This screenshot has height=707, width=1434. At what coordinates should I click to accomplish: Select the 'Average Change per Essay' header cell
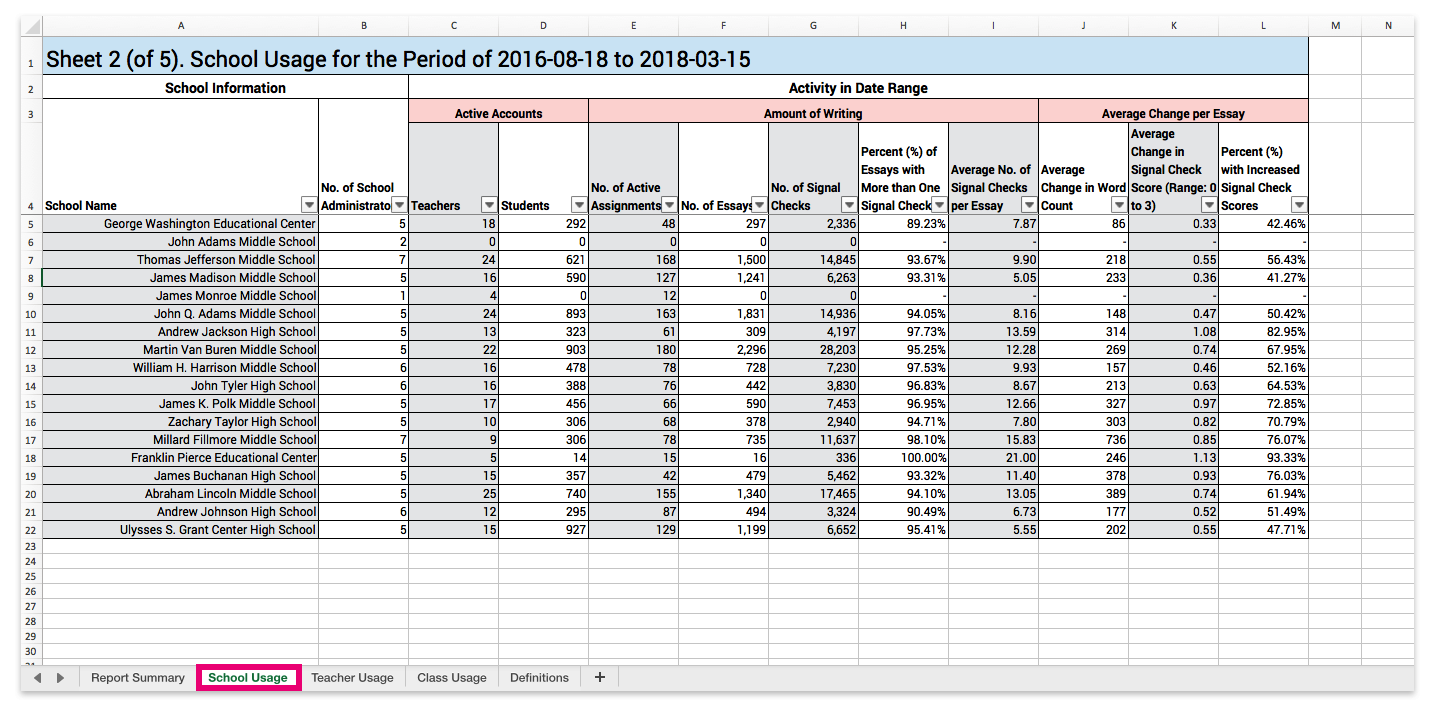[x=1174, y=113]
